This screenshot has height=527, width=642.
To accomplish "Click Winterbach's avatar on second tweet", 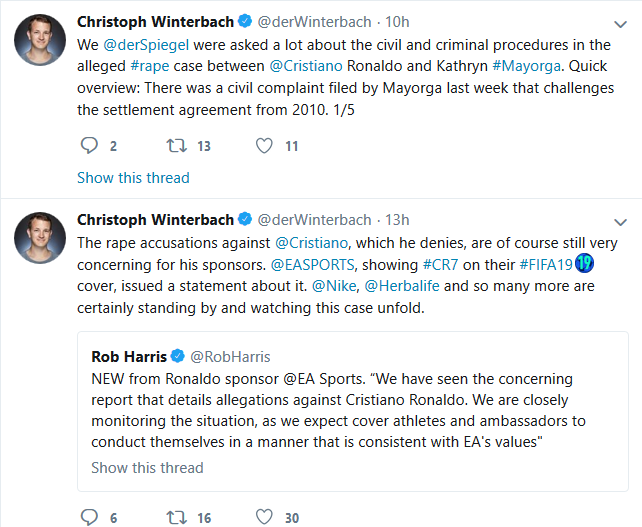I will point(40,238).
